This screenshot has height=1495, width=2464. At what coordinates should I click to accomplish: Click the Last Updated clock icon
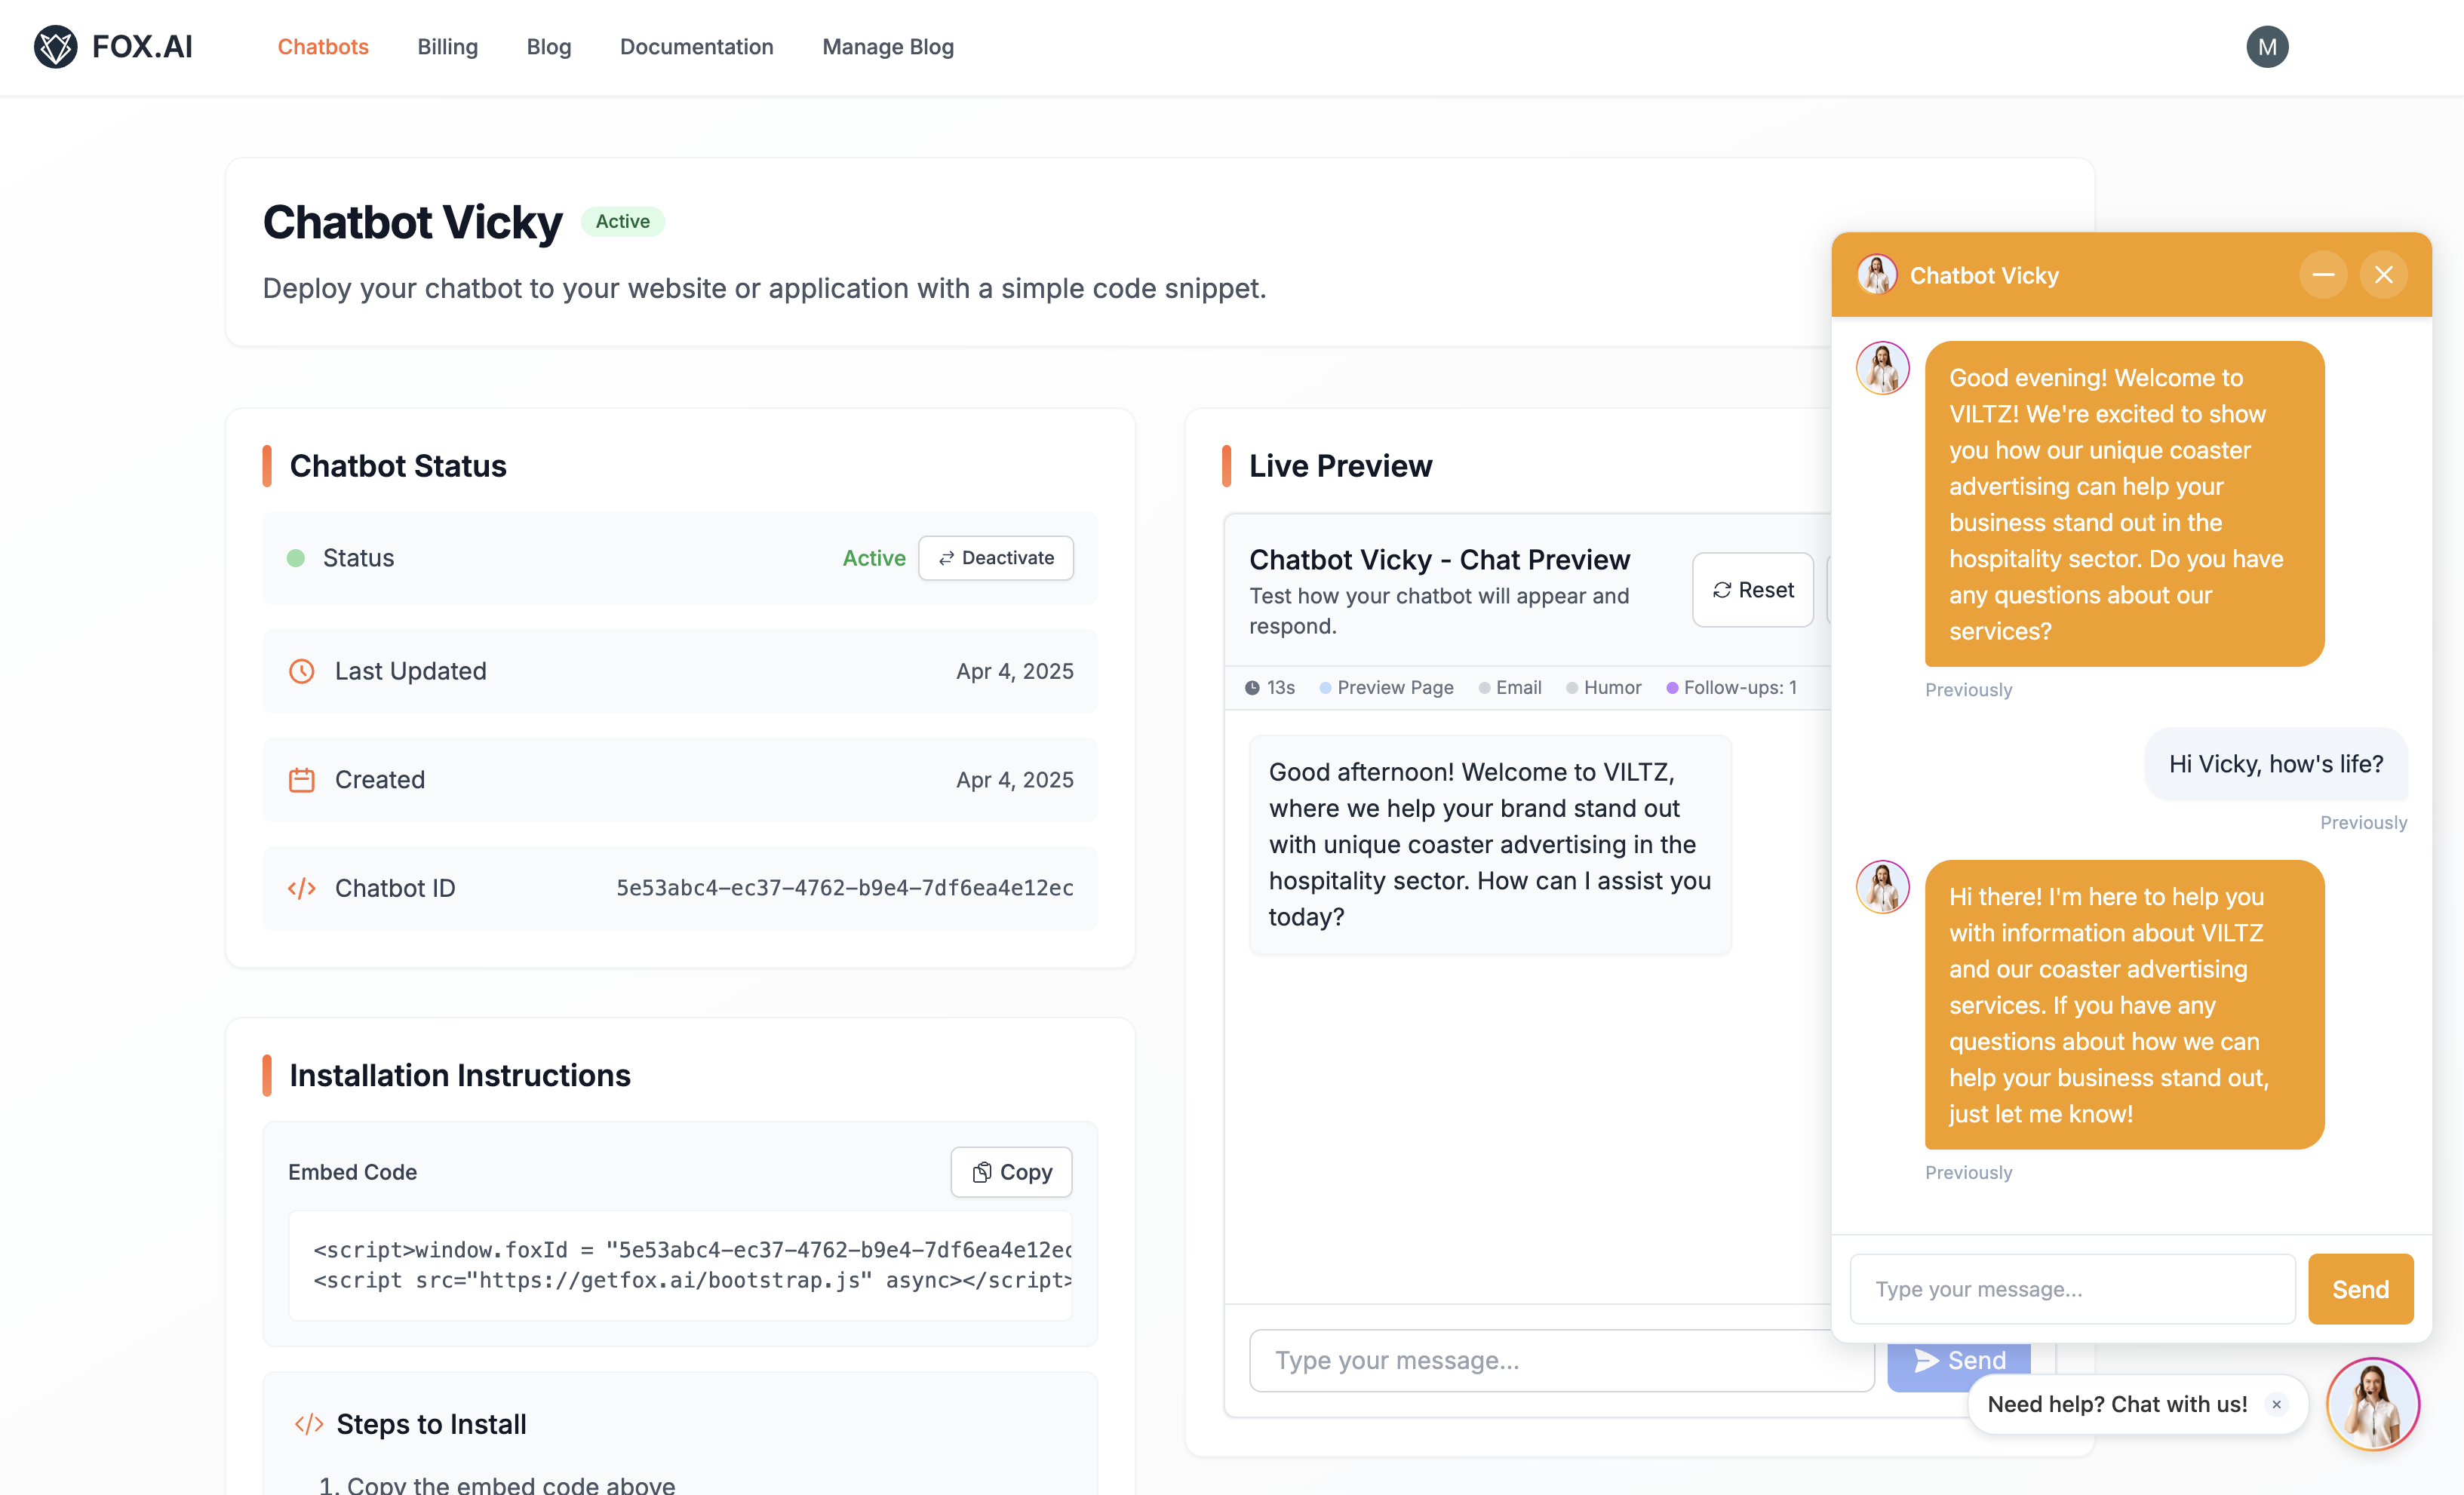point(301,671)
